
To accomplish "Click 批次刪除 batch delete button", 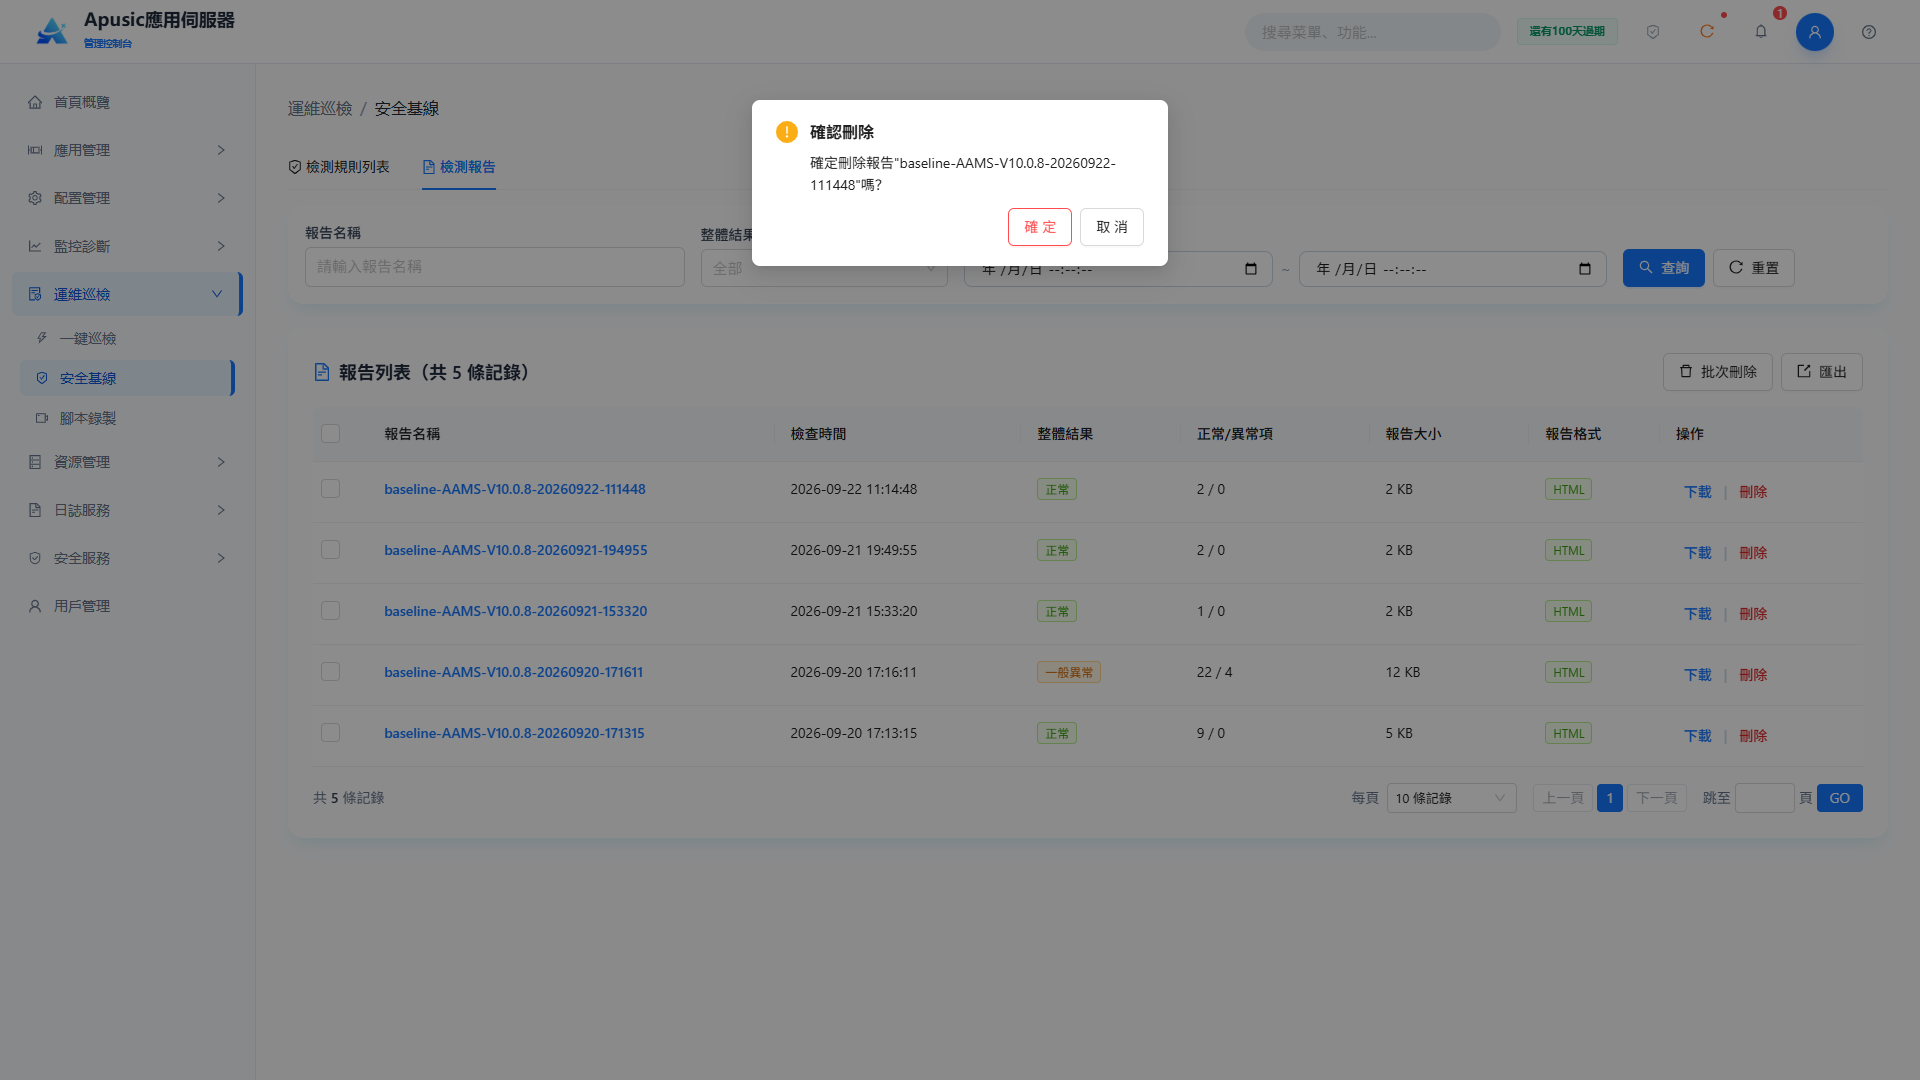I will click(1717, 372).
